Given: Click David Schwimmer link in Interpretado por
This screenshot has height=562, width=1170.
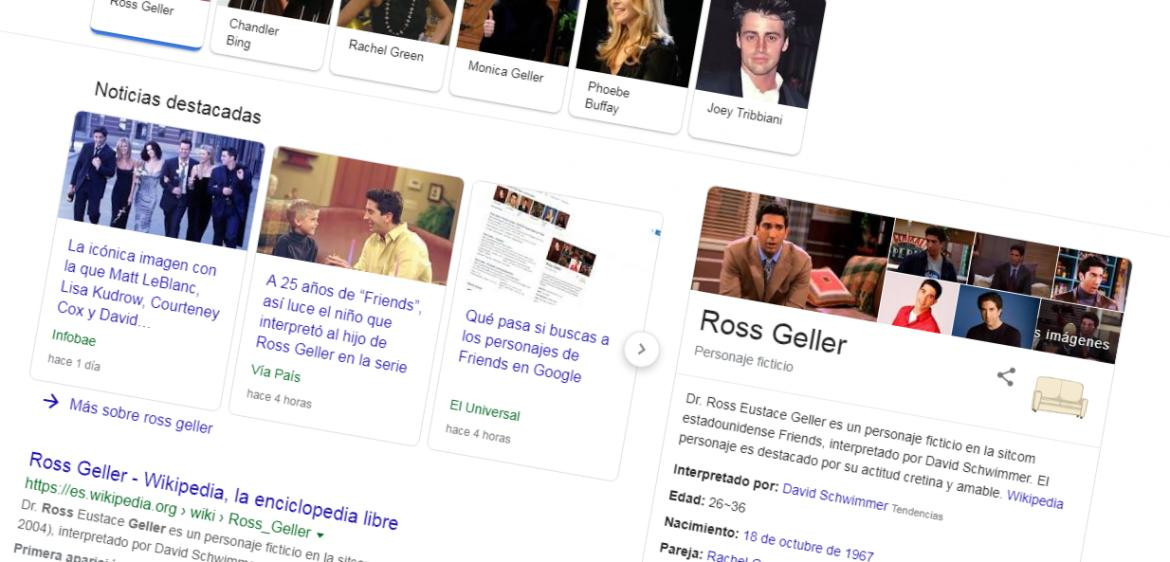Looking at the screenshot, I should [835, 497].
